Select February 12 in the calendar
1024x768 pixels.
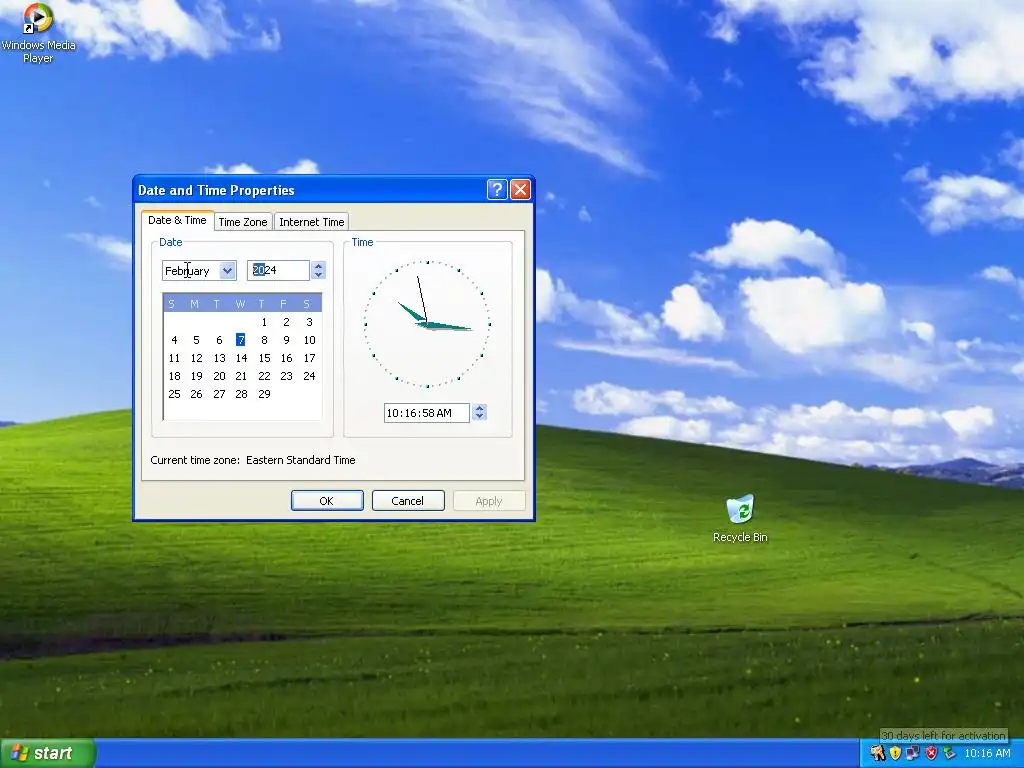tap(196, 358)
